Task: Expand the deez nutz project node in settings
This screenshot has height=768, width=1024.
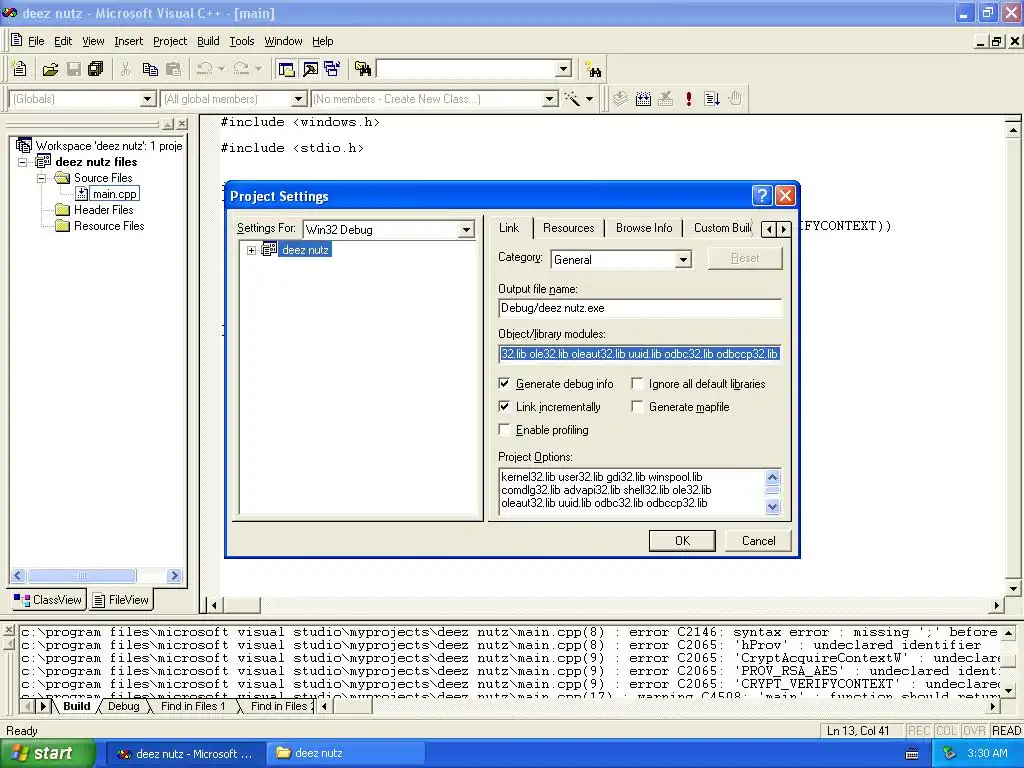Action: tap(251, 250)
